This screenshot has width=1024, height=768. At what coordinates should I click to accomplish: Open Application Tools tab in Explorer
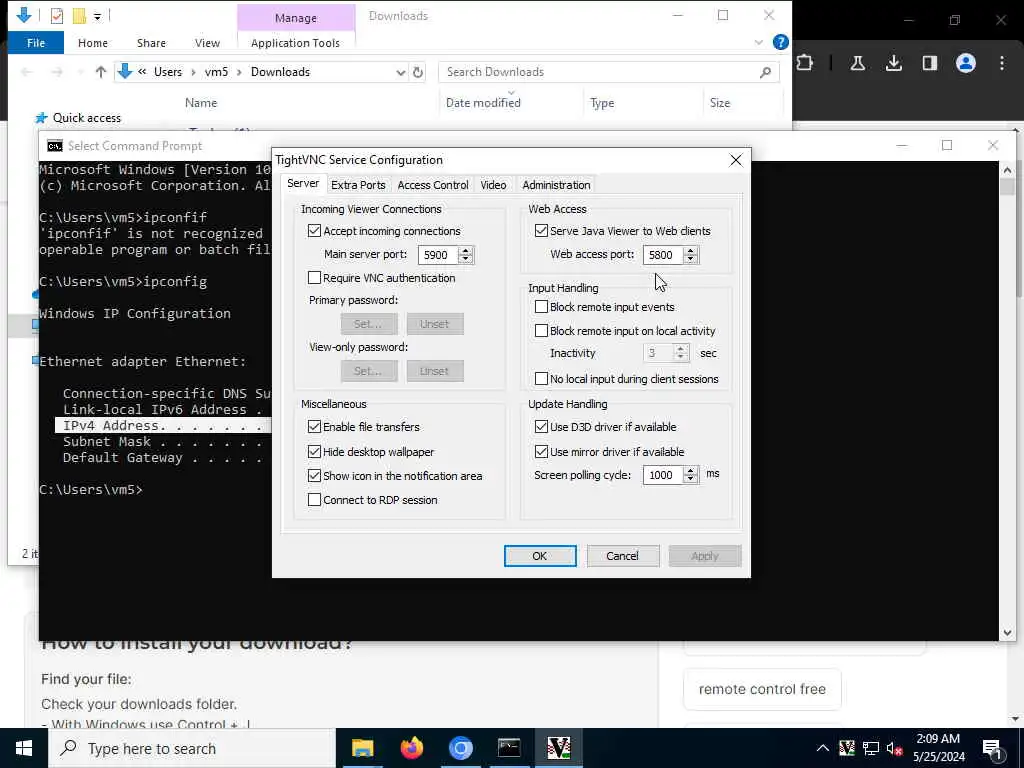coord(295,43)
